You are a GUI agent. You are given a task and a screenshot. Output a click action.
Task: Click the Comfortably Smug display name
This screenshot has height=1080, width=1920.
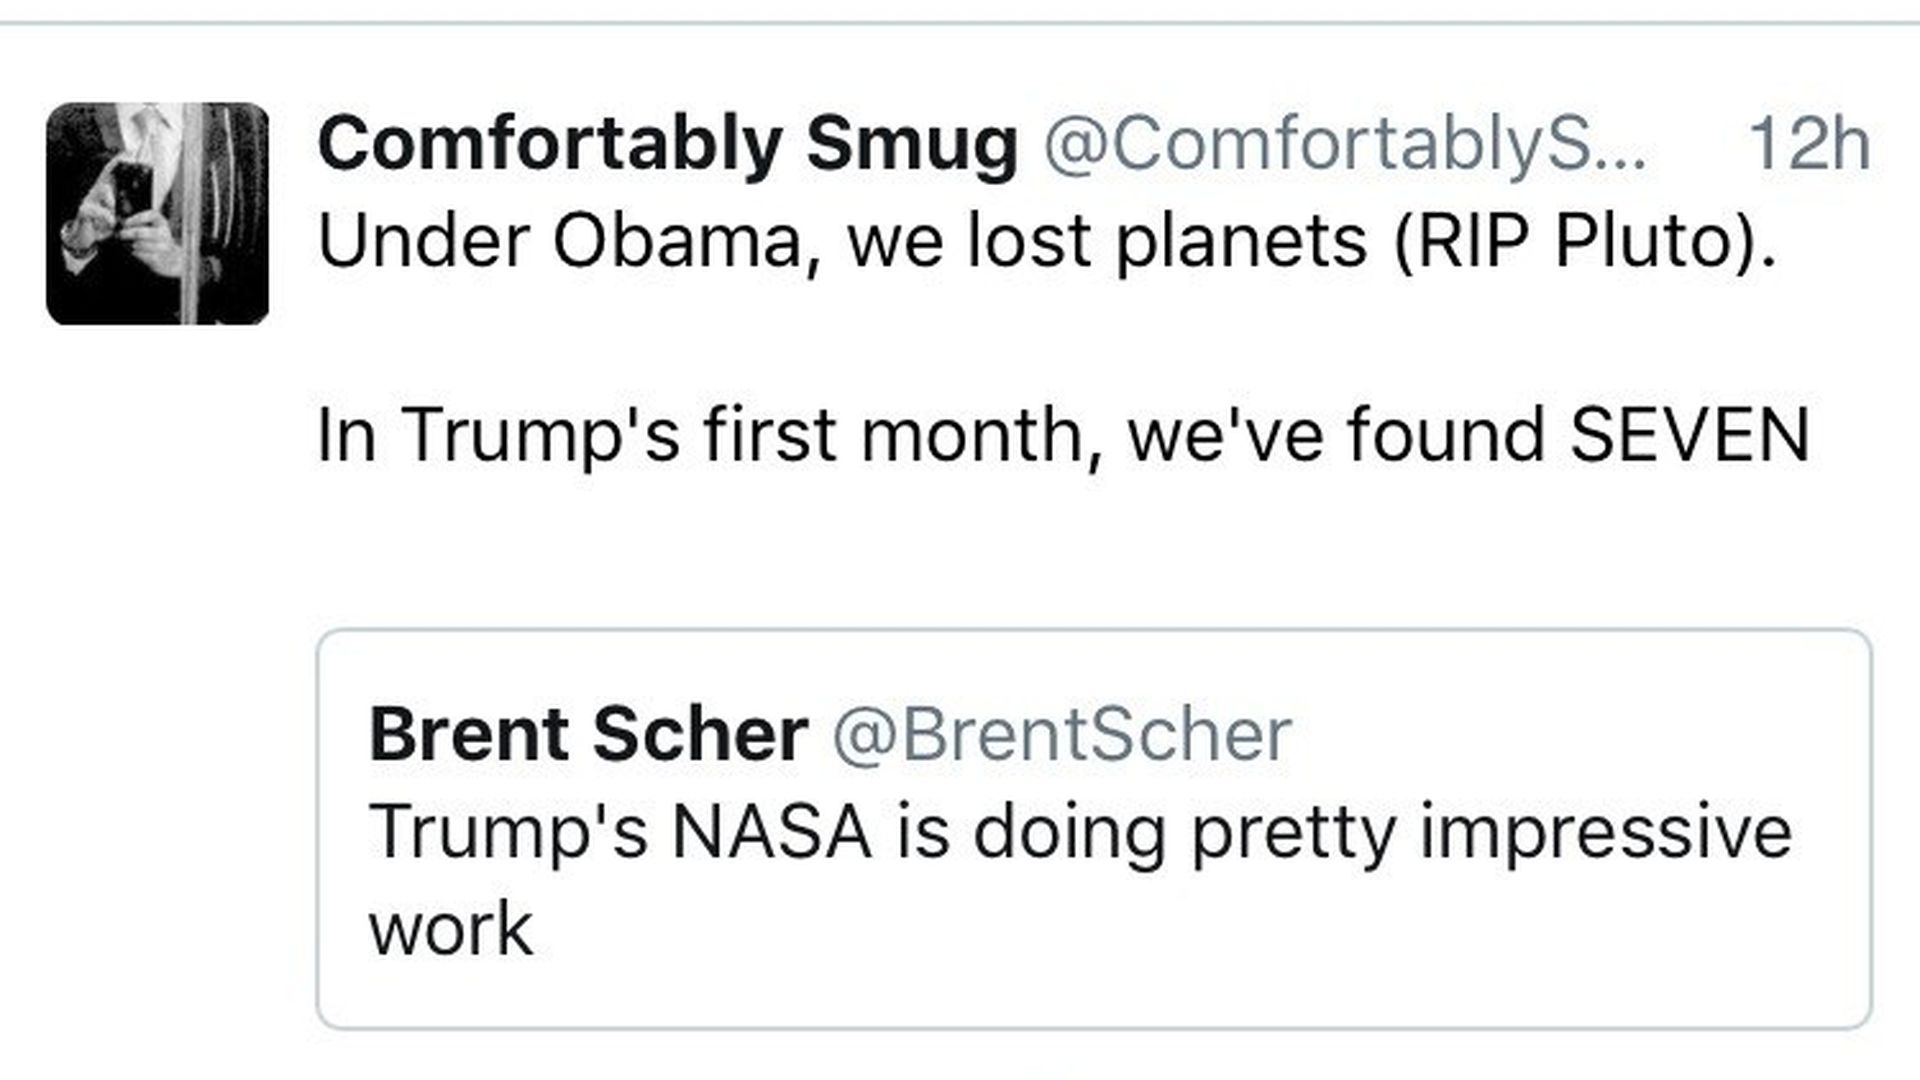click(667, 145)
